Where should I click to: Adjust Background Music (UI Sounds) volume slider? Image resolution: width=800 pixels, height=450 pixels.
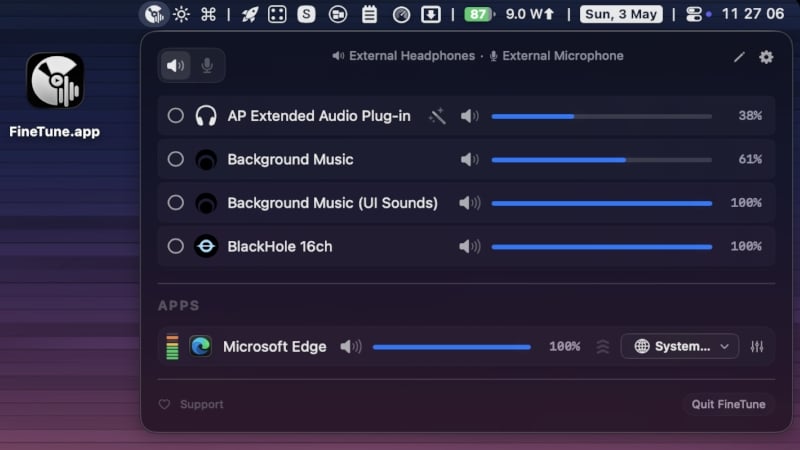602,203
